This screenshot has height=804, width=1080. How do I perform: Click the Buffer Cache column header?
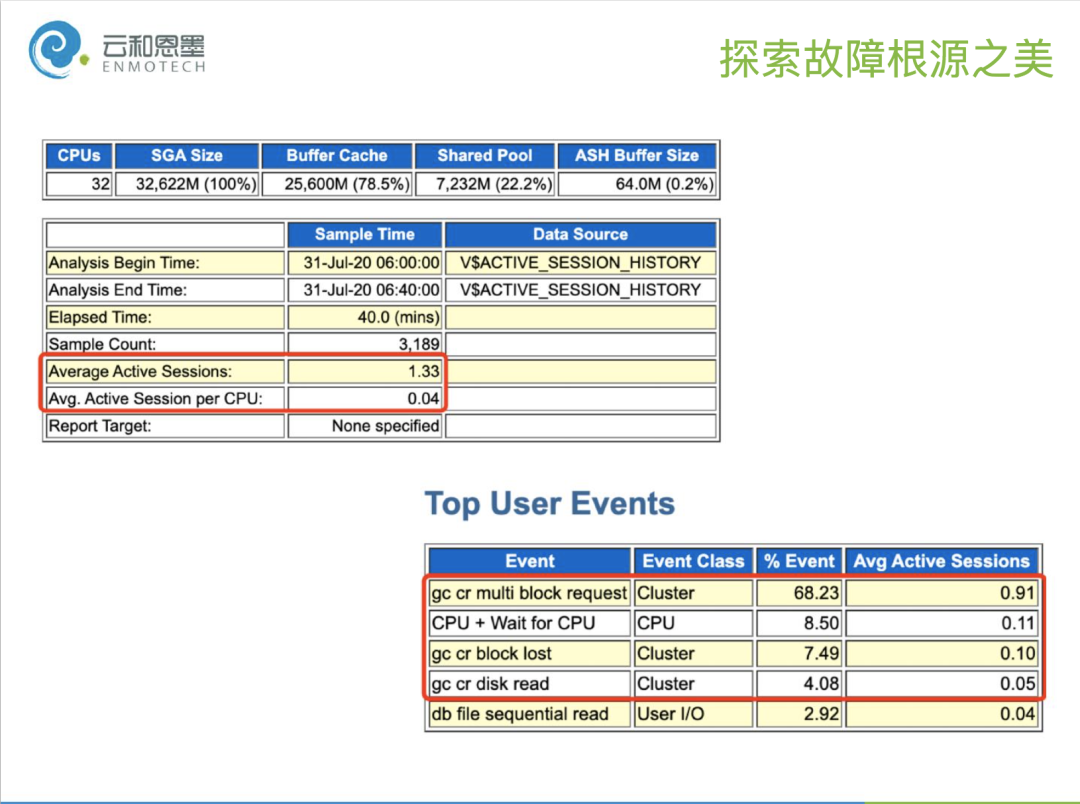coord(337,156)
